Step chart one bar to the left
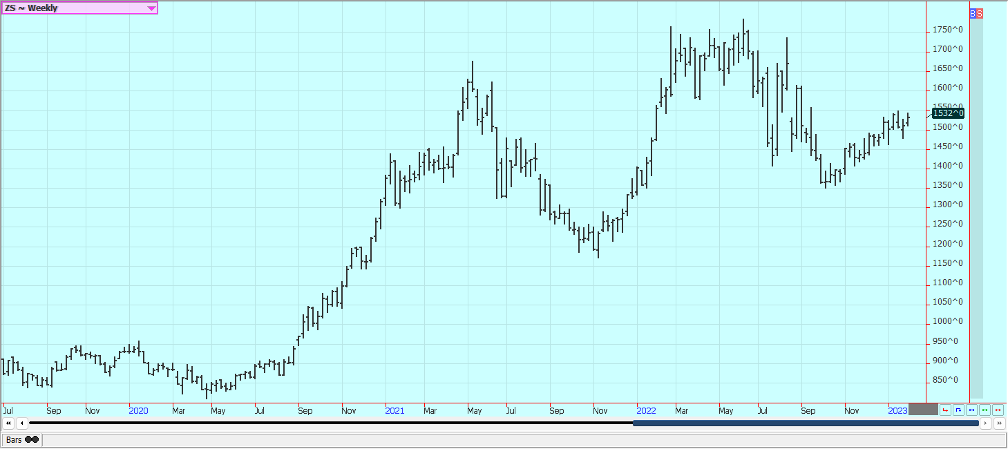Image resolution: width=1008 pixels, height=450 pixels. (x=22, y=424)
